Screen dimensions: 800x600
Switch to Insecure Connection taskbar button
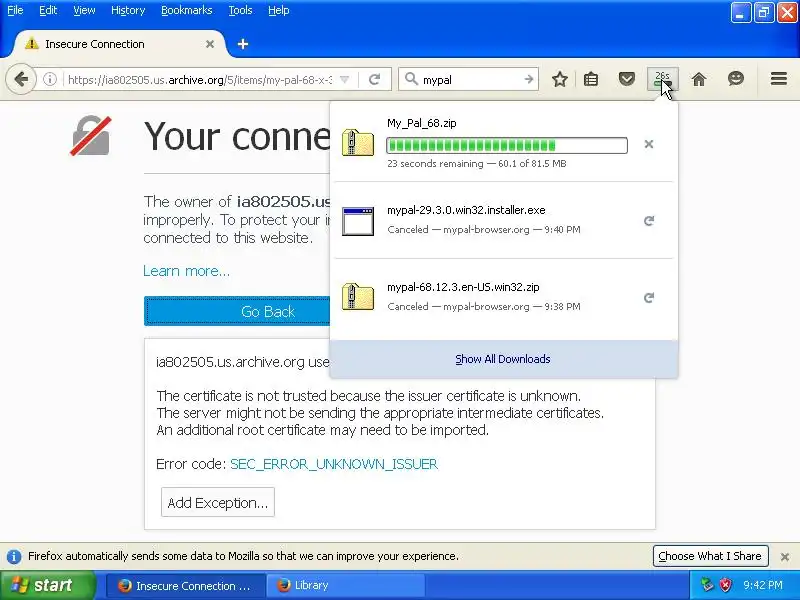186,585
